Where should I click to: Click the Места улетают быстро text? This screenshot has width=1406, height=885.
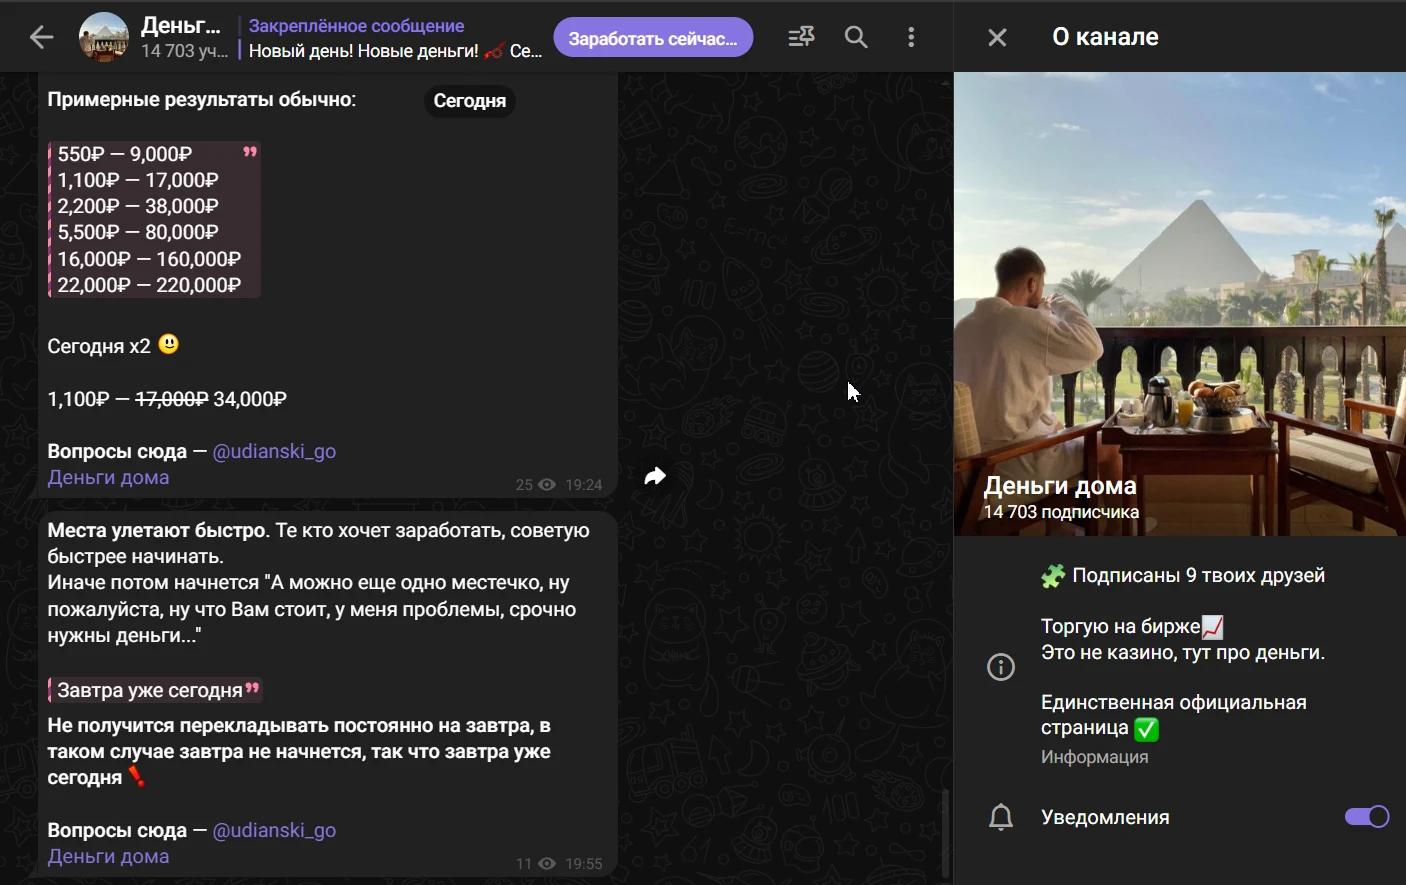[158, 531]
